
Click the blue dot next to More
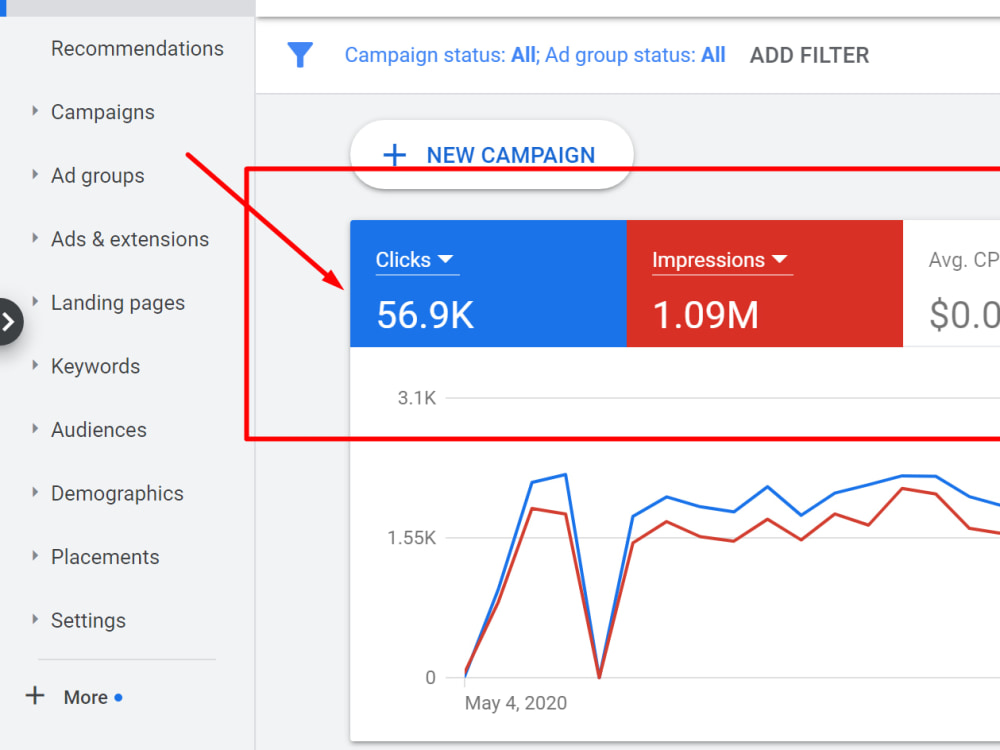point(118,698)
